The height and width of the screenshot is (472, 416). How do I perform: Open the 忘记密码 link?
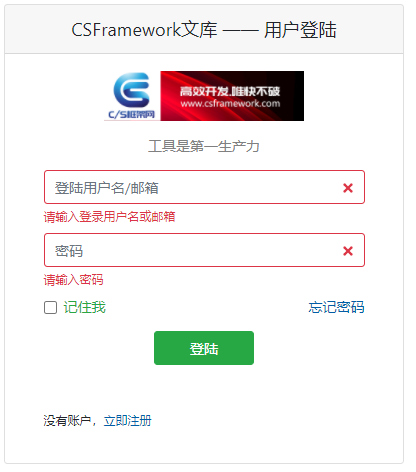point(336,307)
